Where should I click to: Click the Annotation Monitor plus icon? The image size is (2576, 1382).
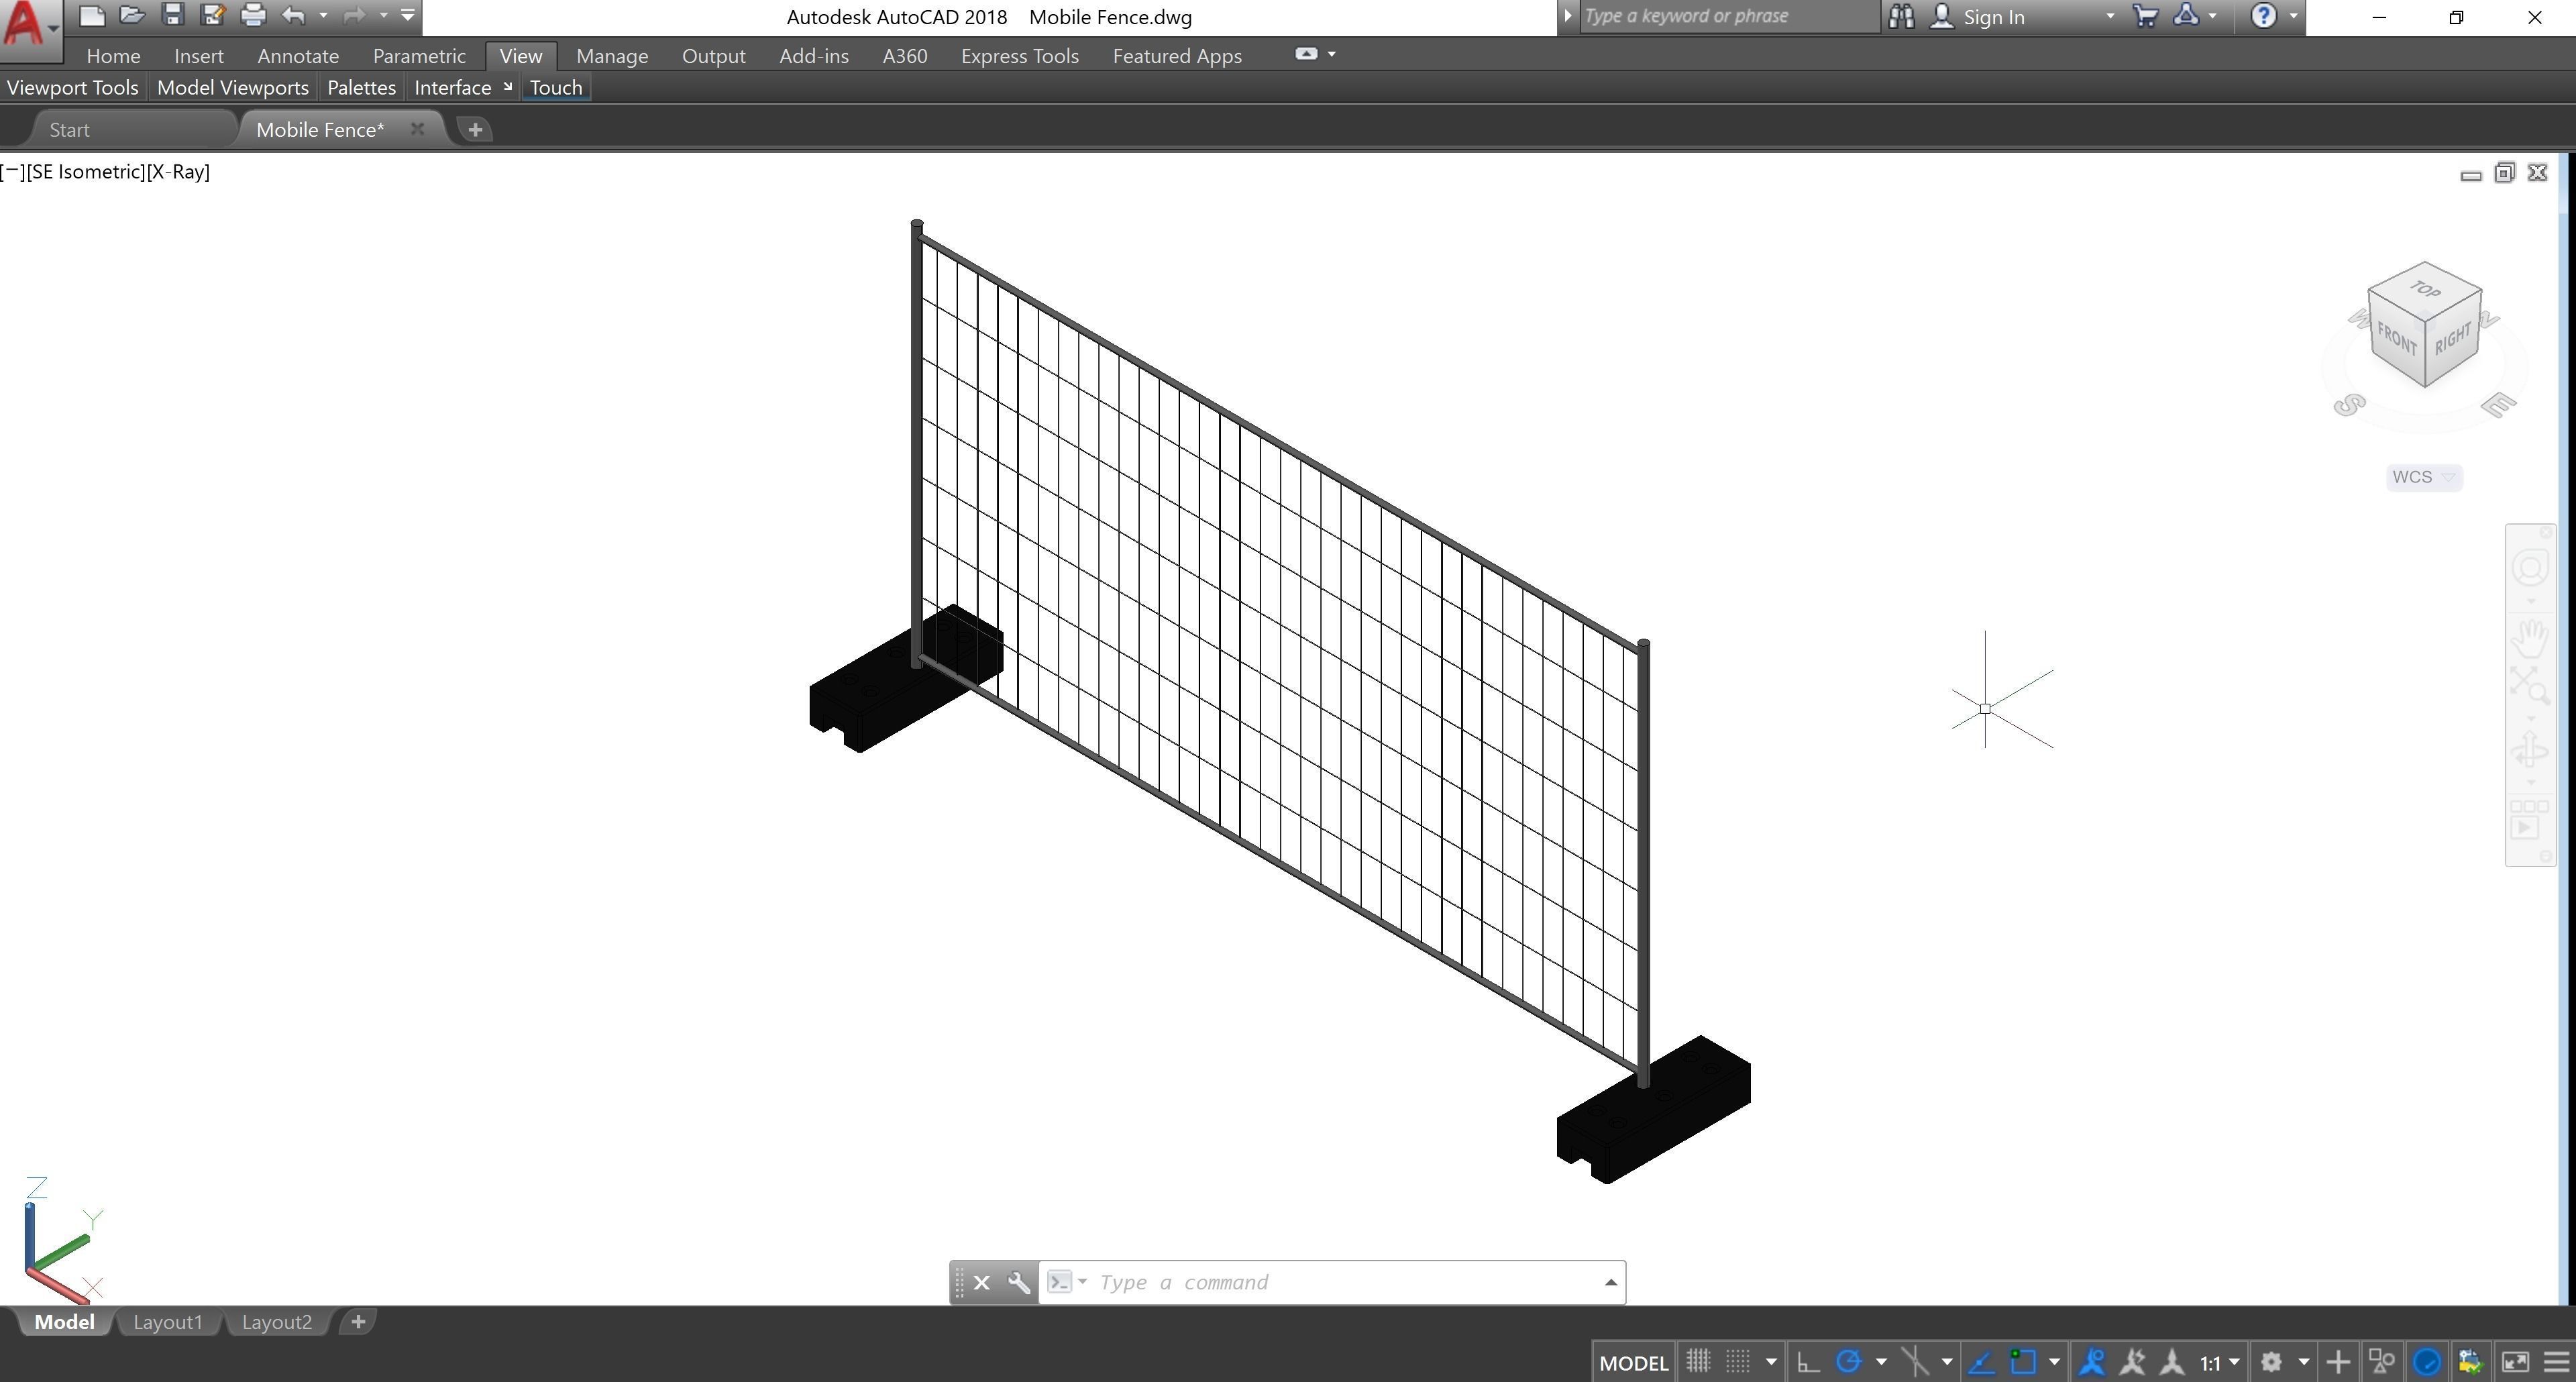coord(2338,1362)
